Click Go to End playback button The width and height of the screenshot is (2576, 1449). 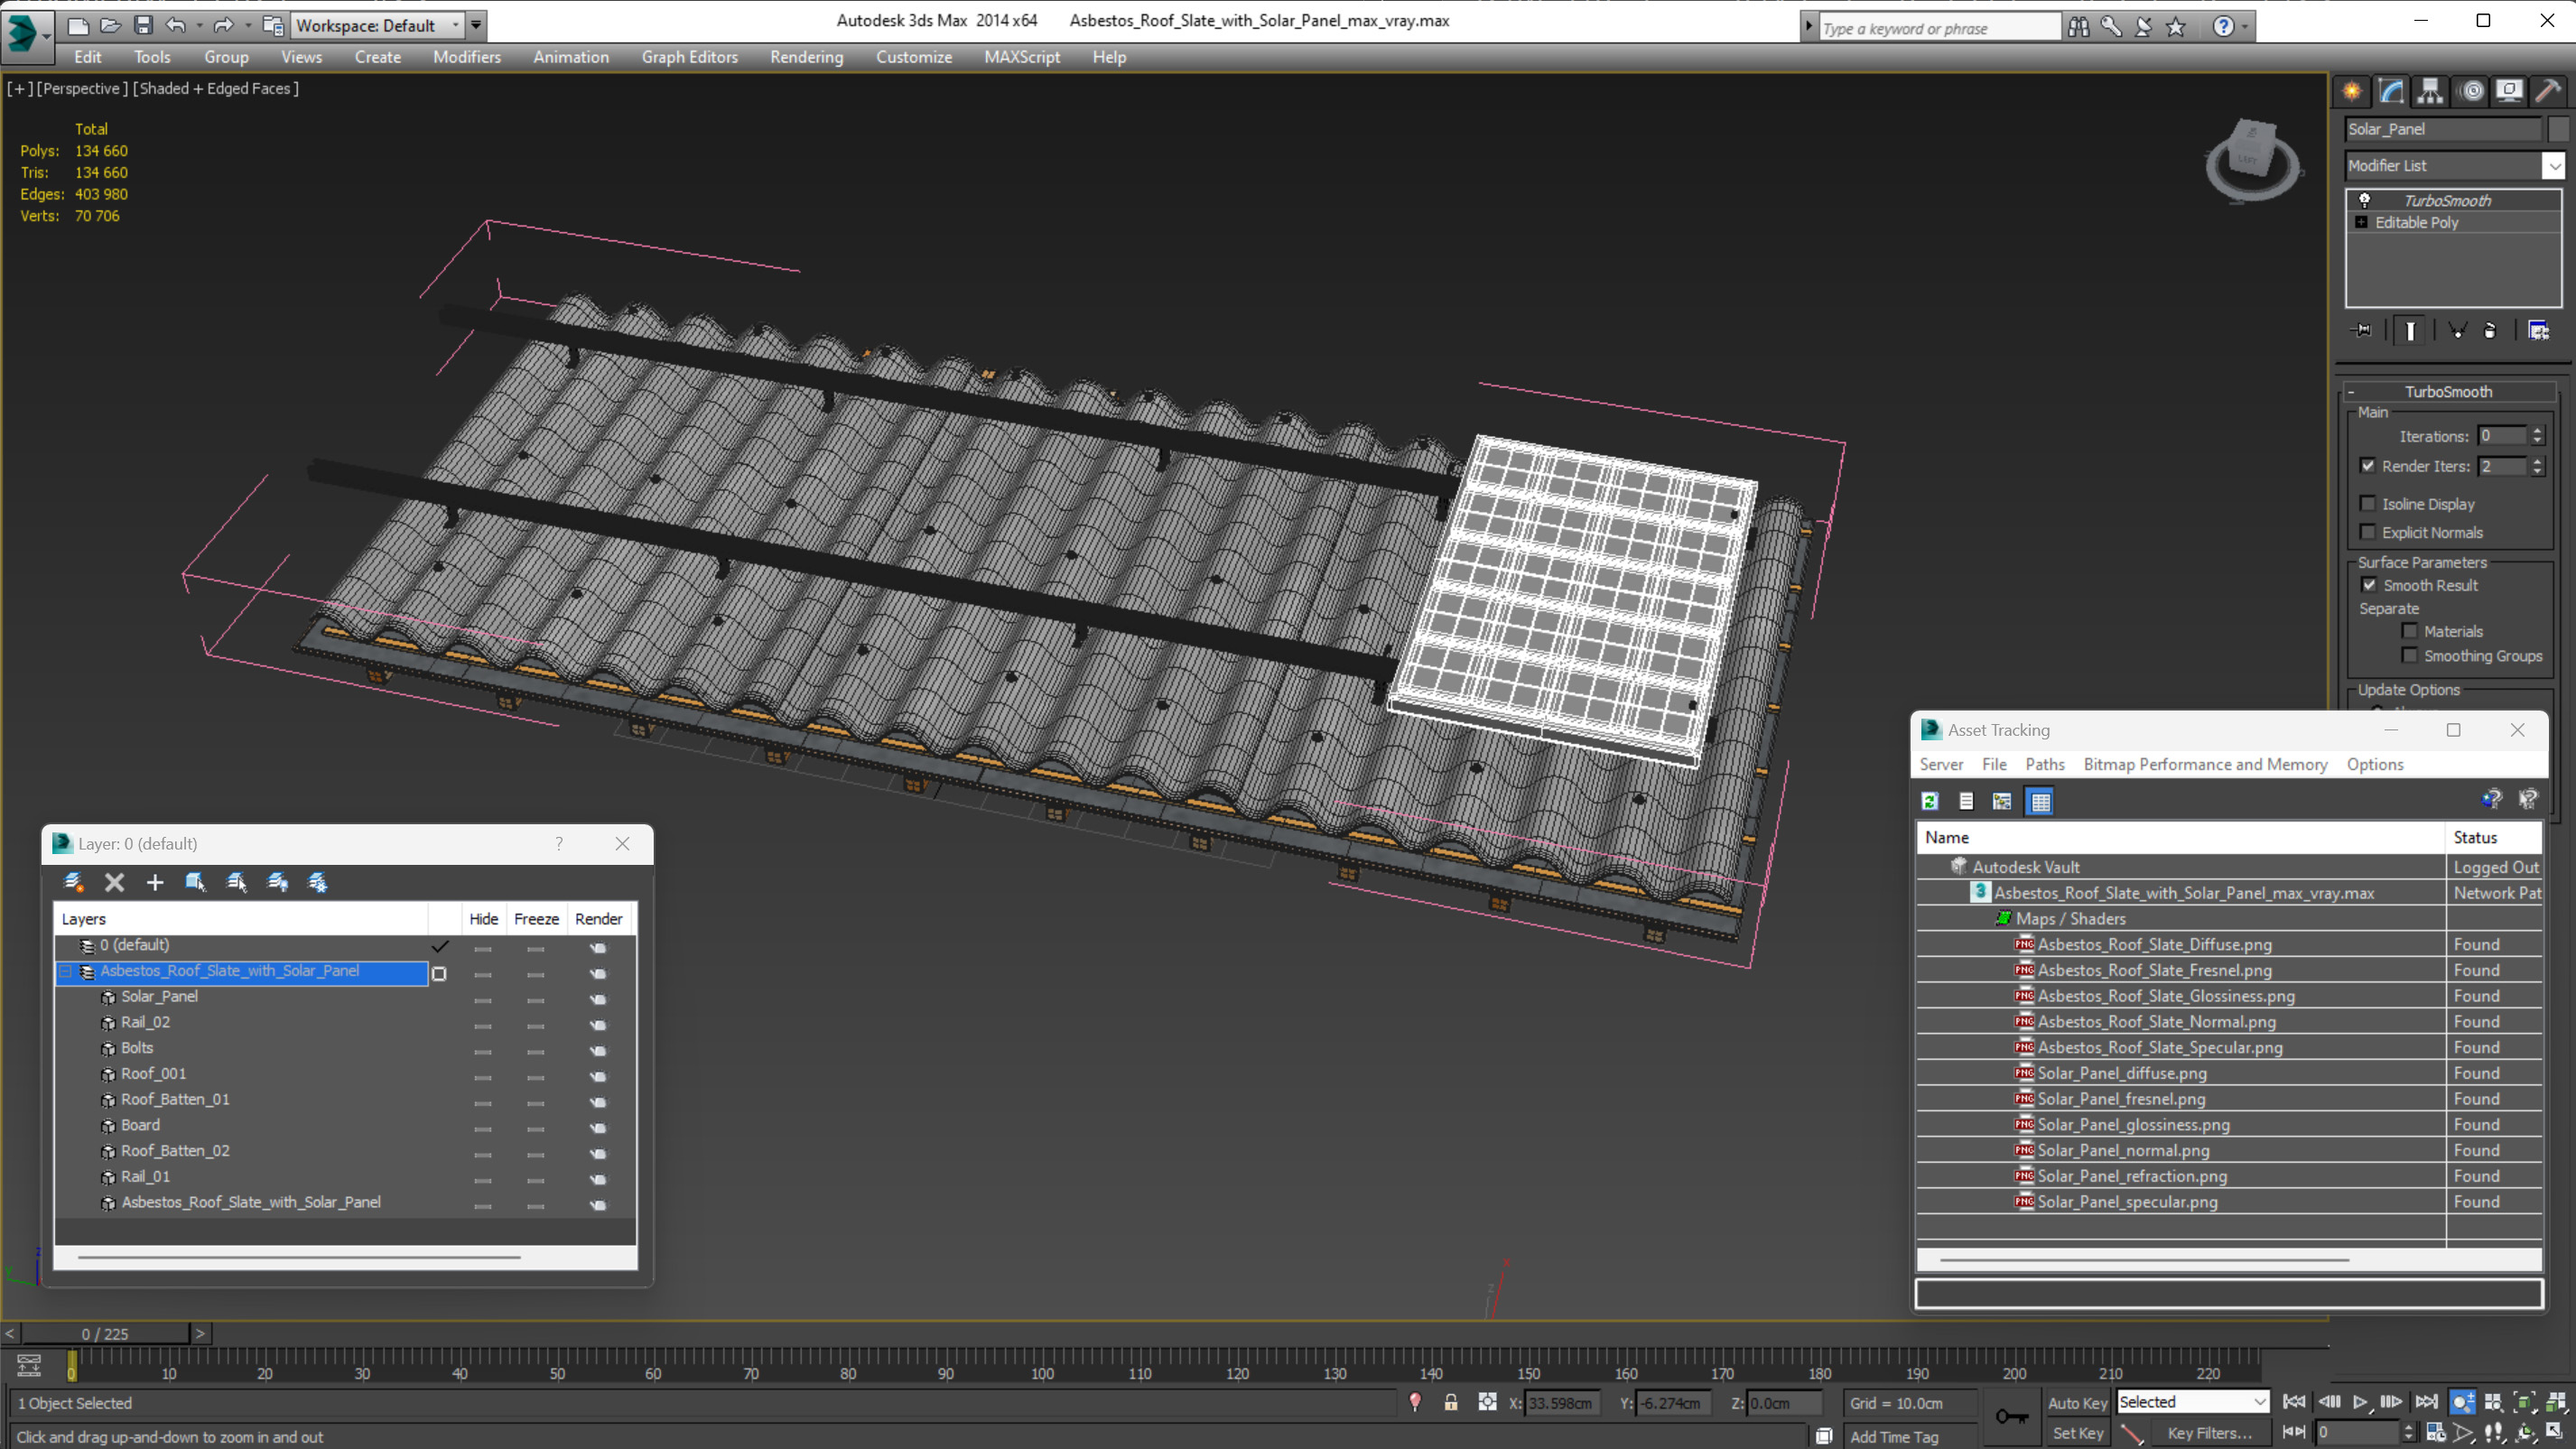(2426, 1402)
